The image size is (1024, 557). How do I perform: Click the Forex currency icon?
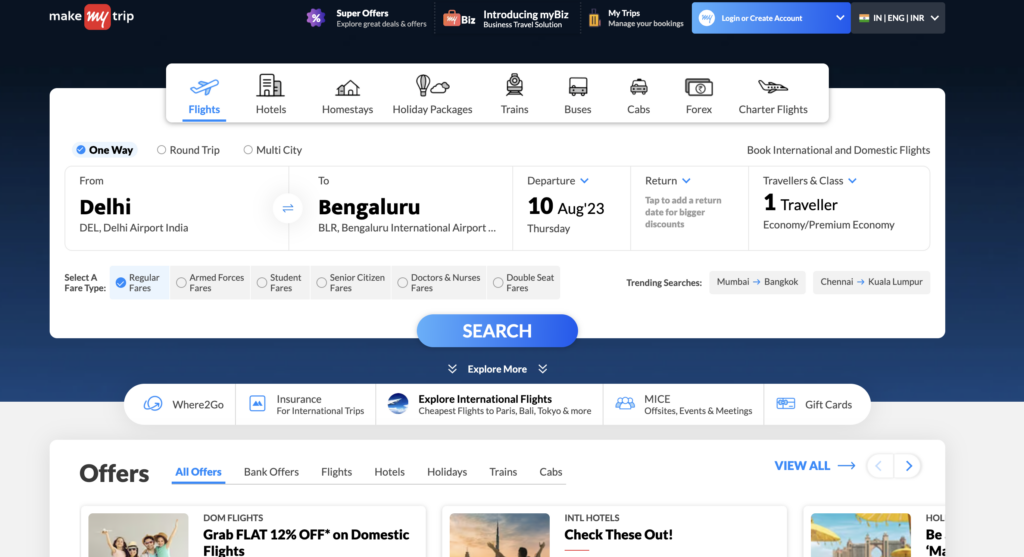coord(698,87)
